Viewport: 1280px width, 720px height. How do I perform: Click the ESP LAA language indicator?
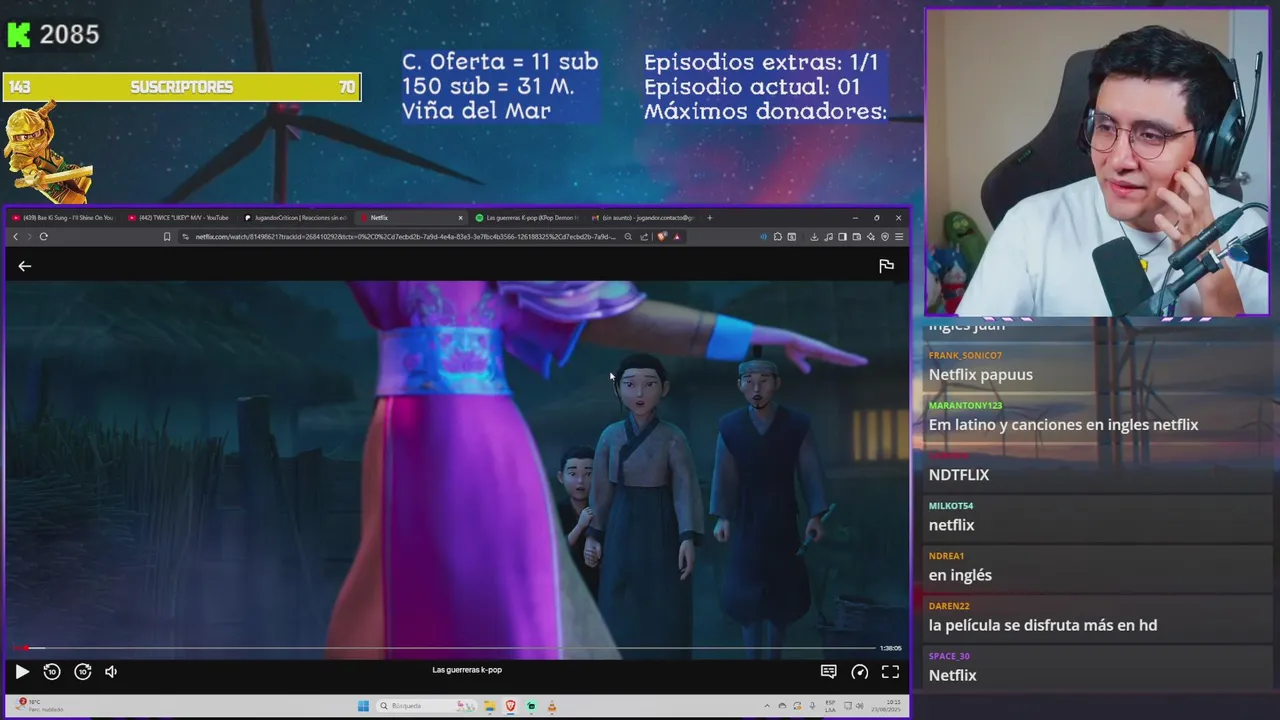[x=830, y=706]
